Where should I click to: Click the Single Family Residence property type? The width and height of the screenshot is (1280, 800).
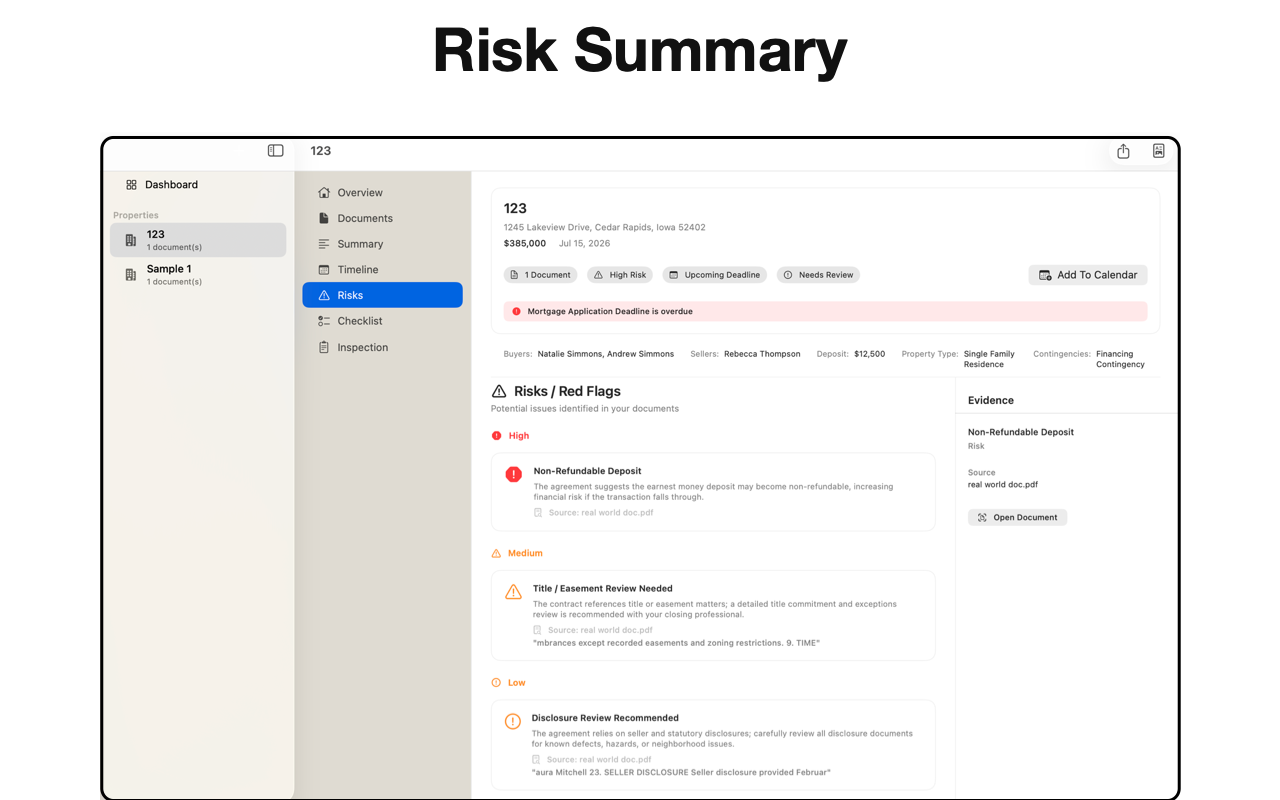point(989,359)
